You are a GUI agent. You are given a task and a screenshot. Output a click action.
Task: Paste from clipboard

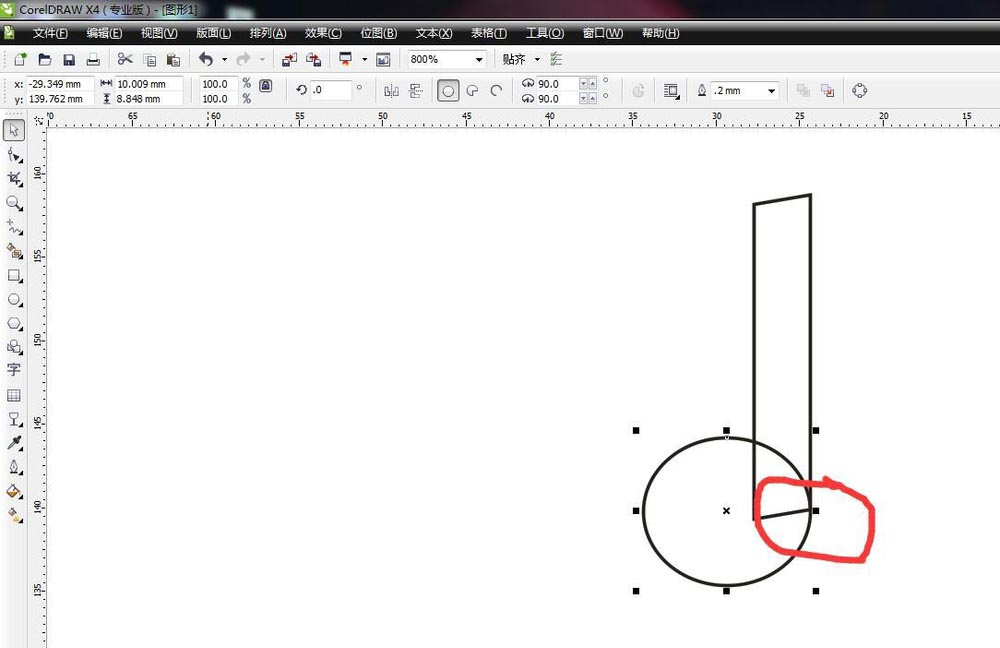[173, 60]
